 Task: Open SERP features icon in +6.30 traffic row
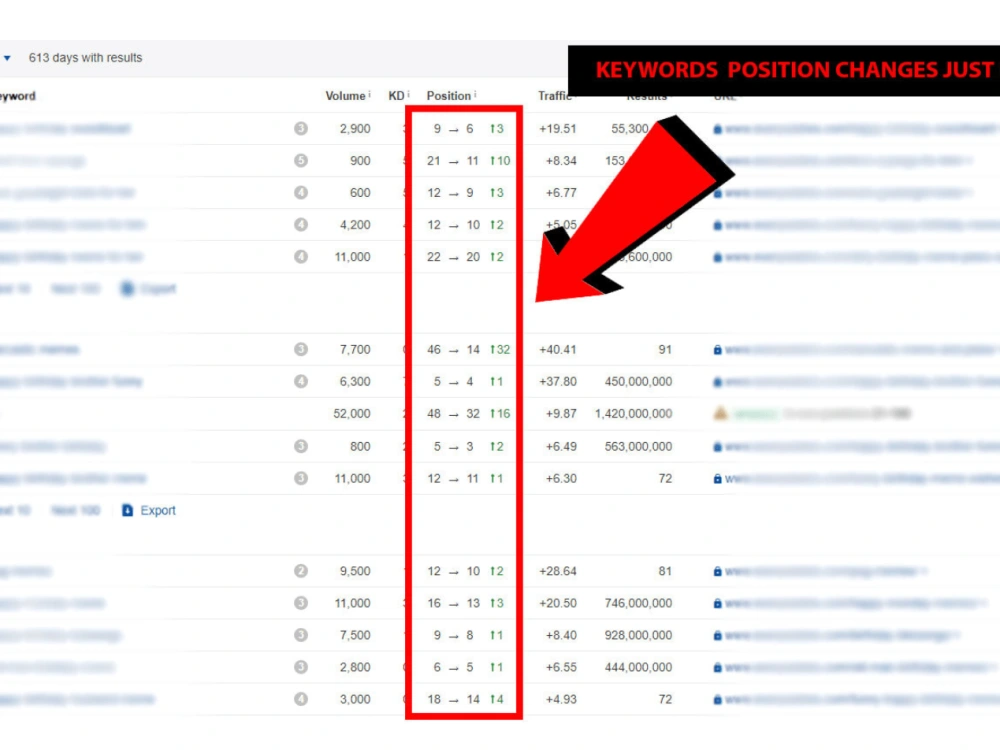(301, 478)
